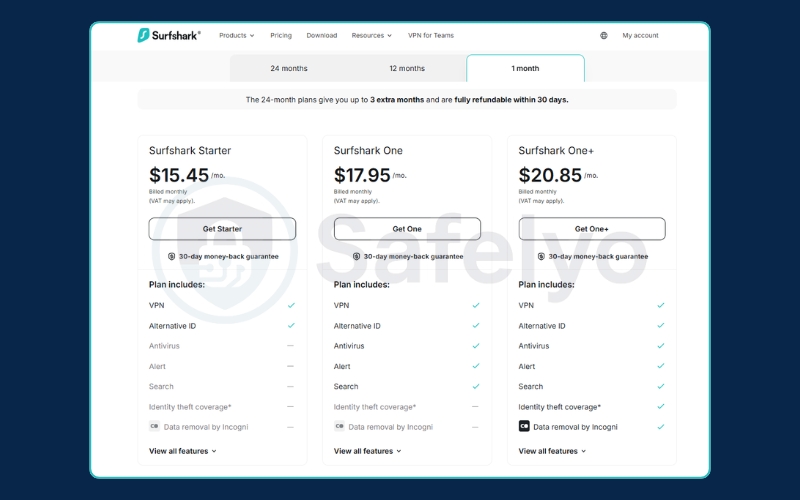Open My account
Viewport: 800px width, 500px height.
[640, 35]
